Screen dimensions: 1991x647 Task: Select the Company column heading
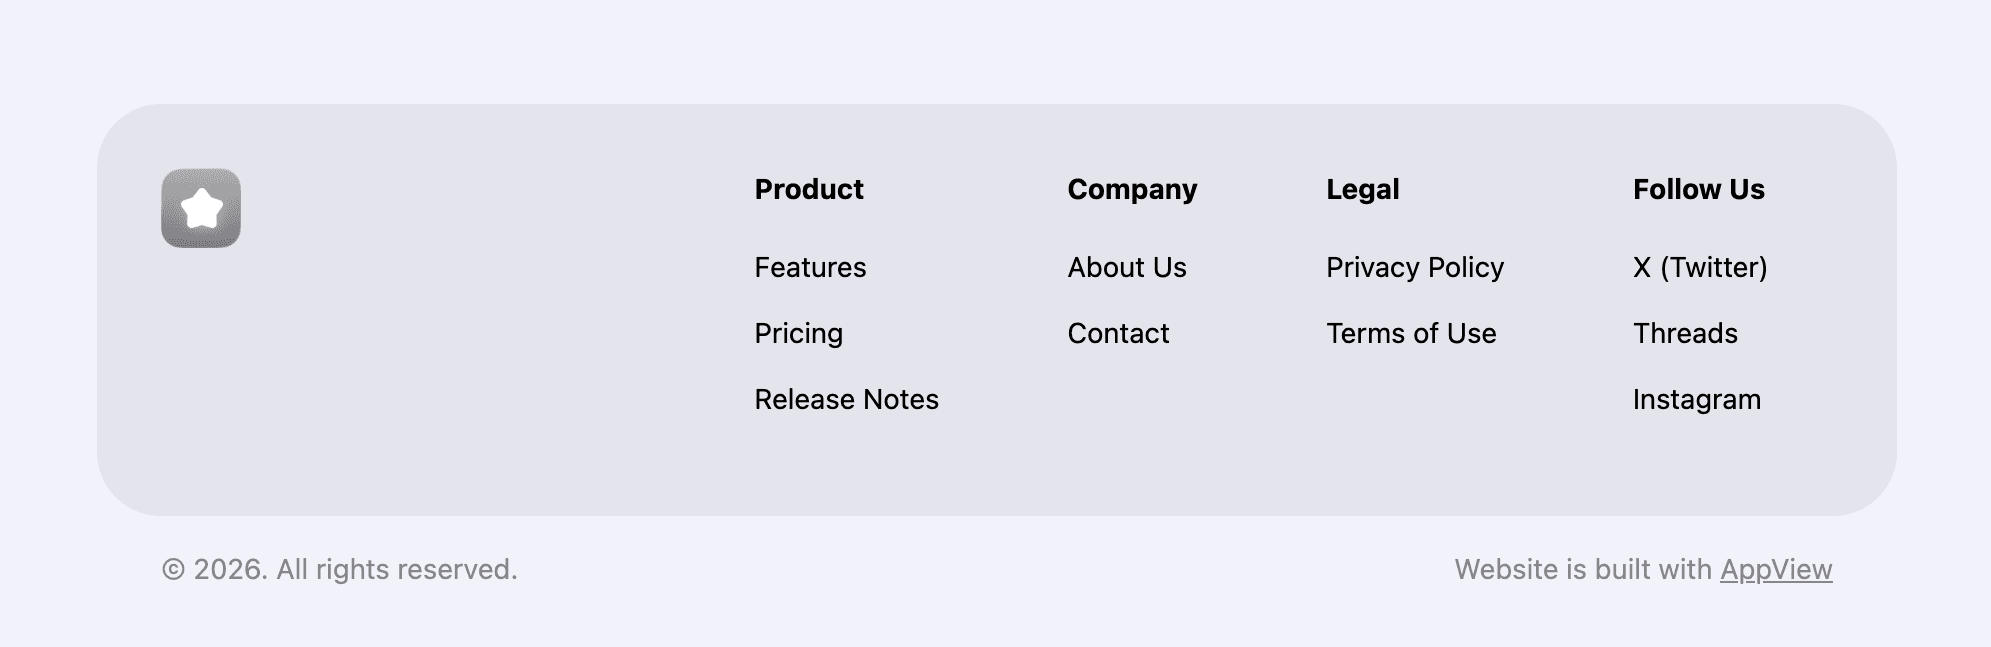[1132, 189]
